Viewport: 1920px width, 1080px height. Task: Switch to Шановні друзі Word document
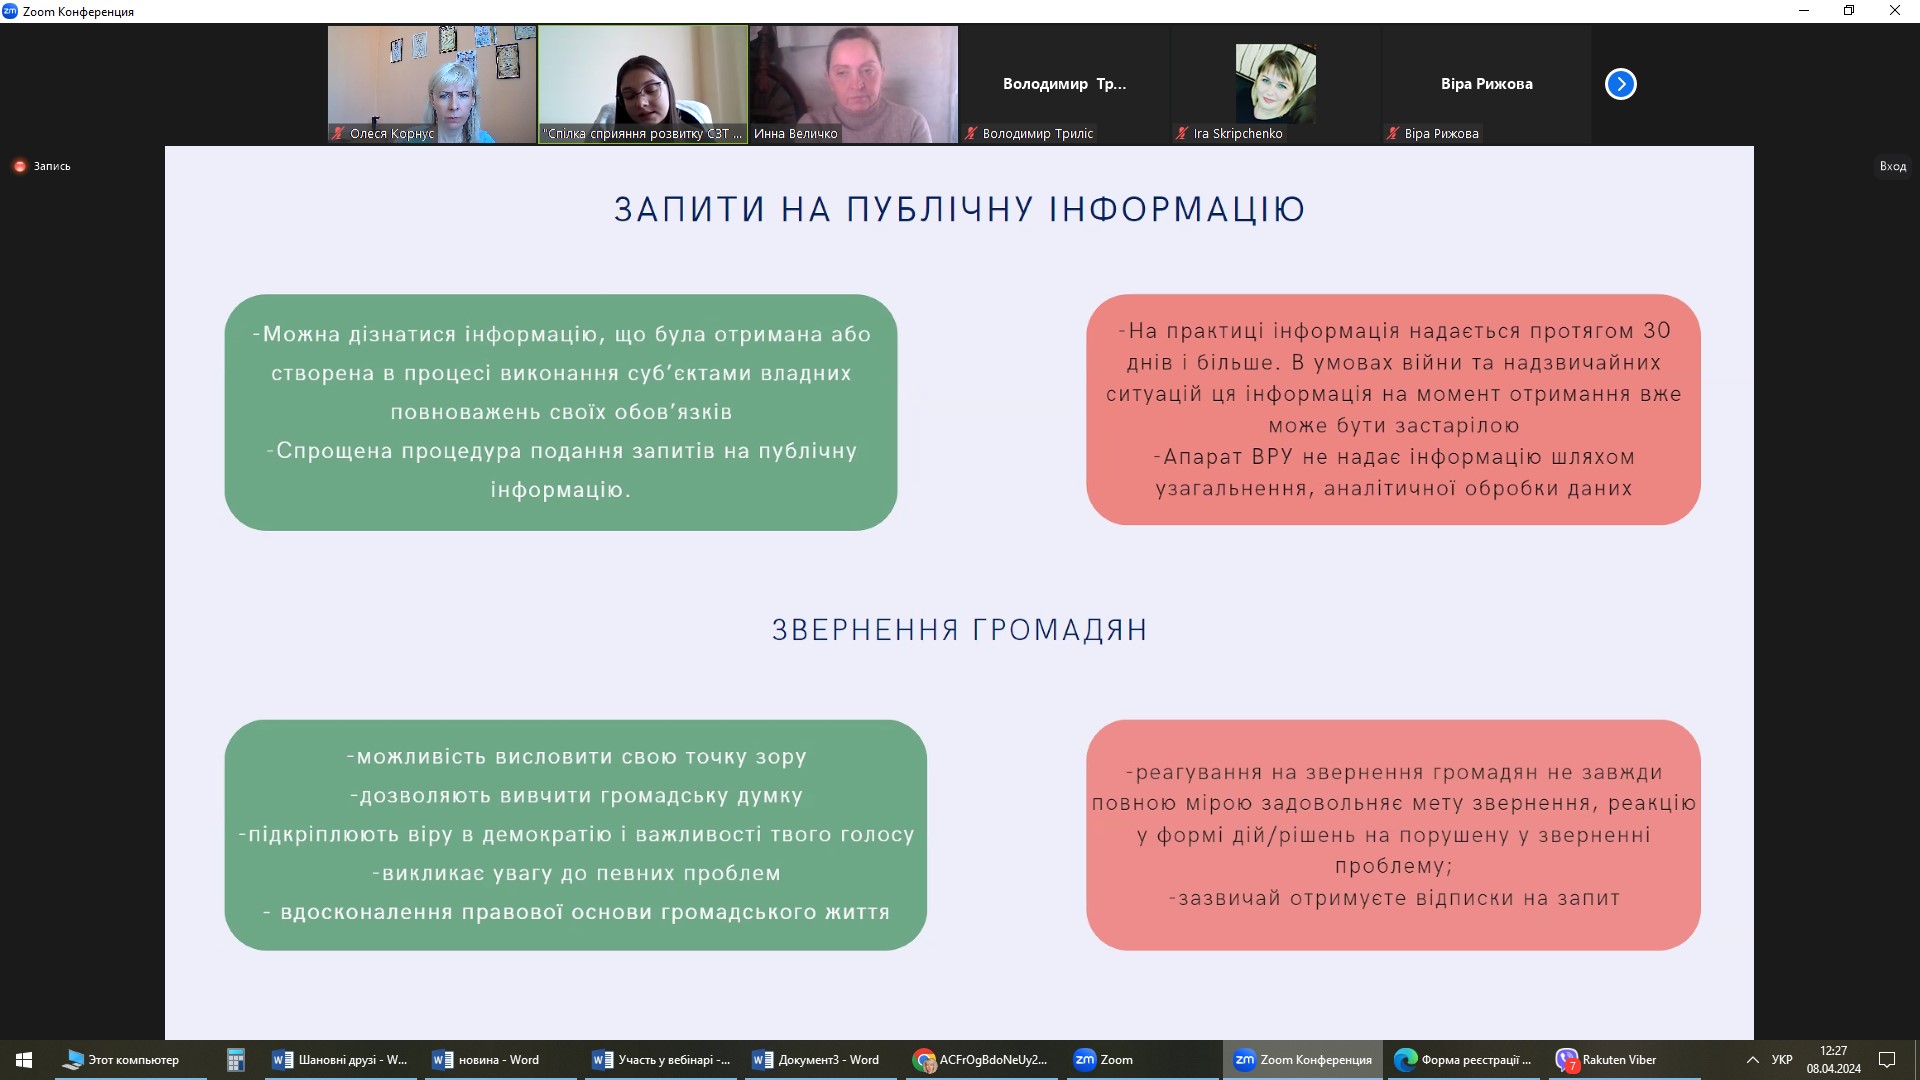[x=340, y=1060]
